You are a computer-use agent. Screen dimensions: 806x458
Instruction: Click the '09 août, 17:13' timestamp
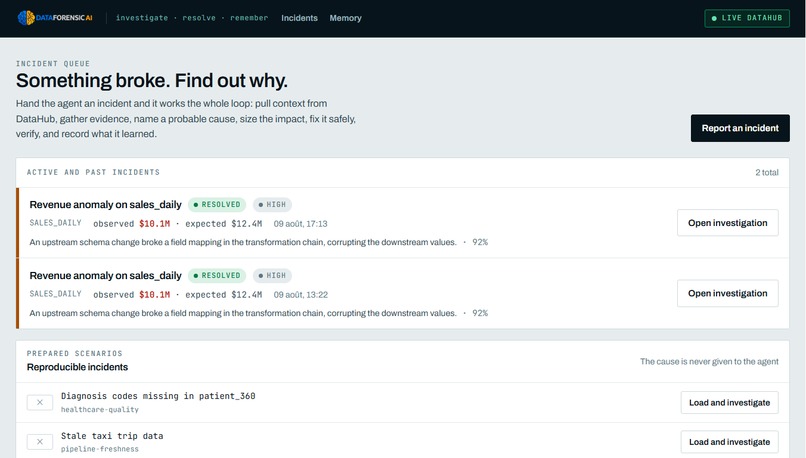click(x=300, y=224)
